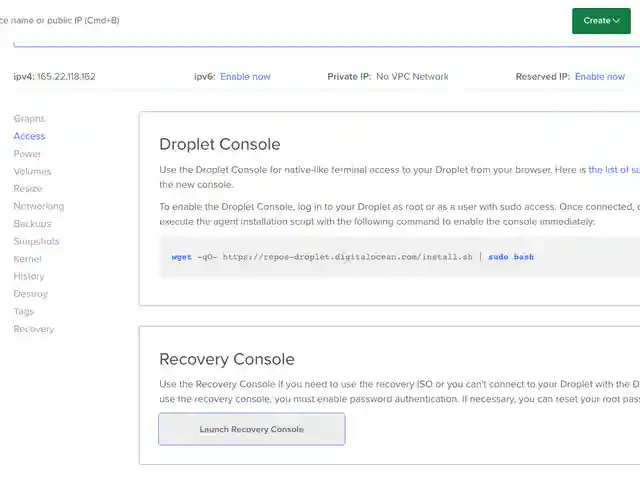Screen dimensions: 640x480
Task: Launch Recovery Console button
Action: (252, 429)
